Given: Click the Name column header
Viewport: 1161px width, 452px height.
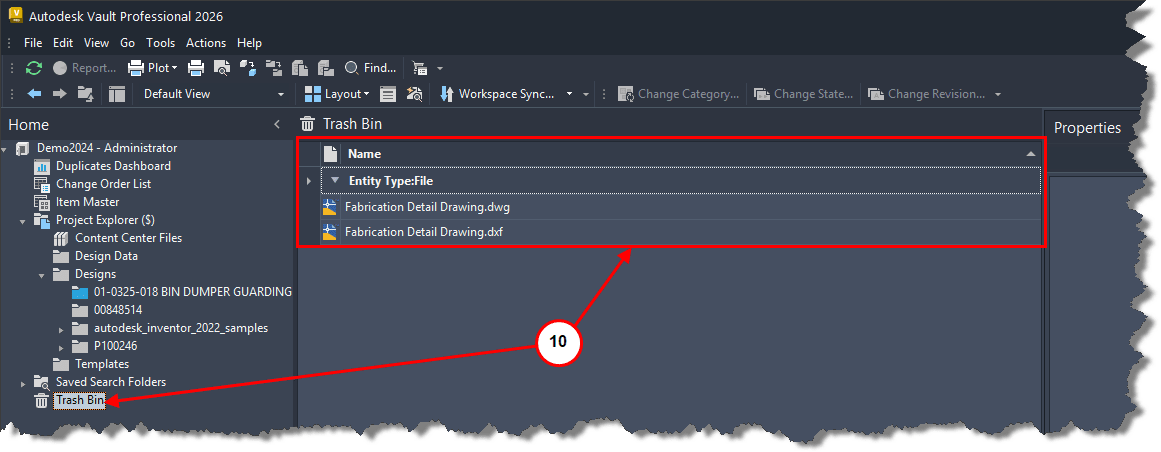Looking at the screenshot, I should [x=690, y=154].
